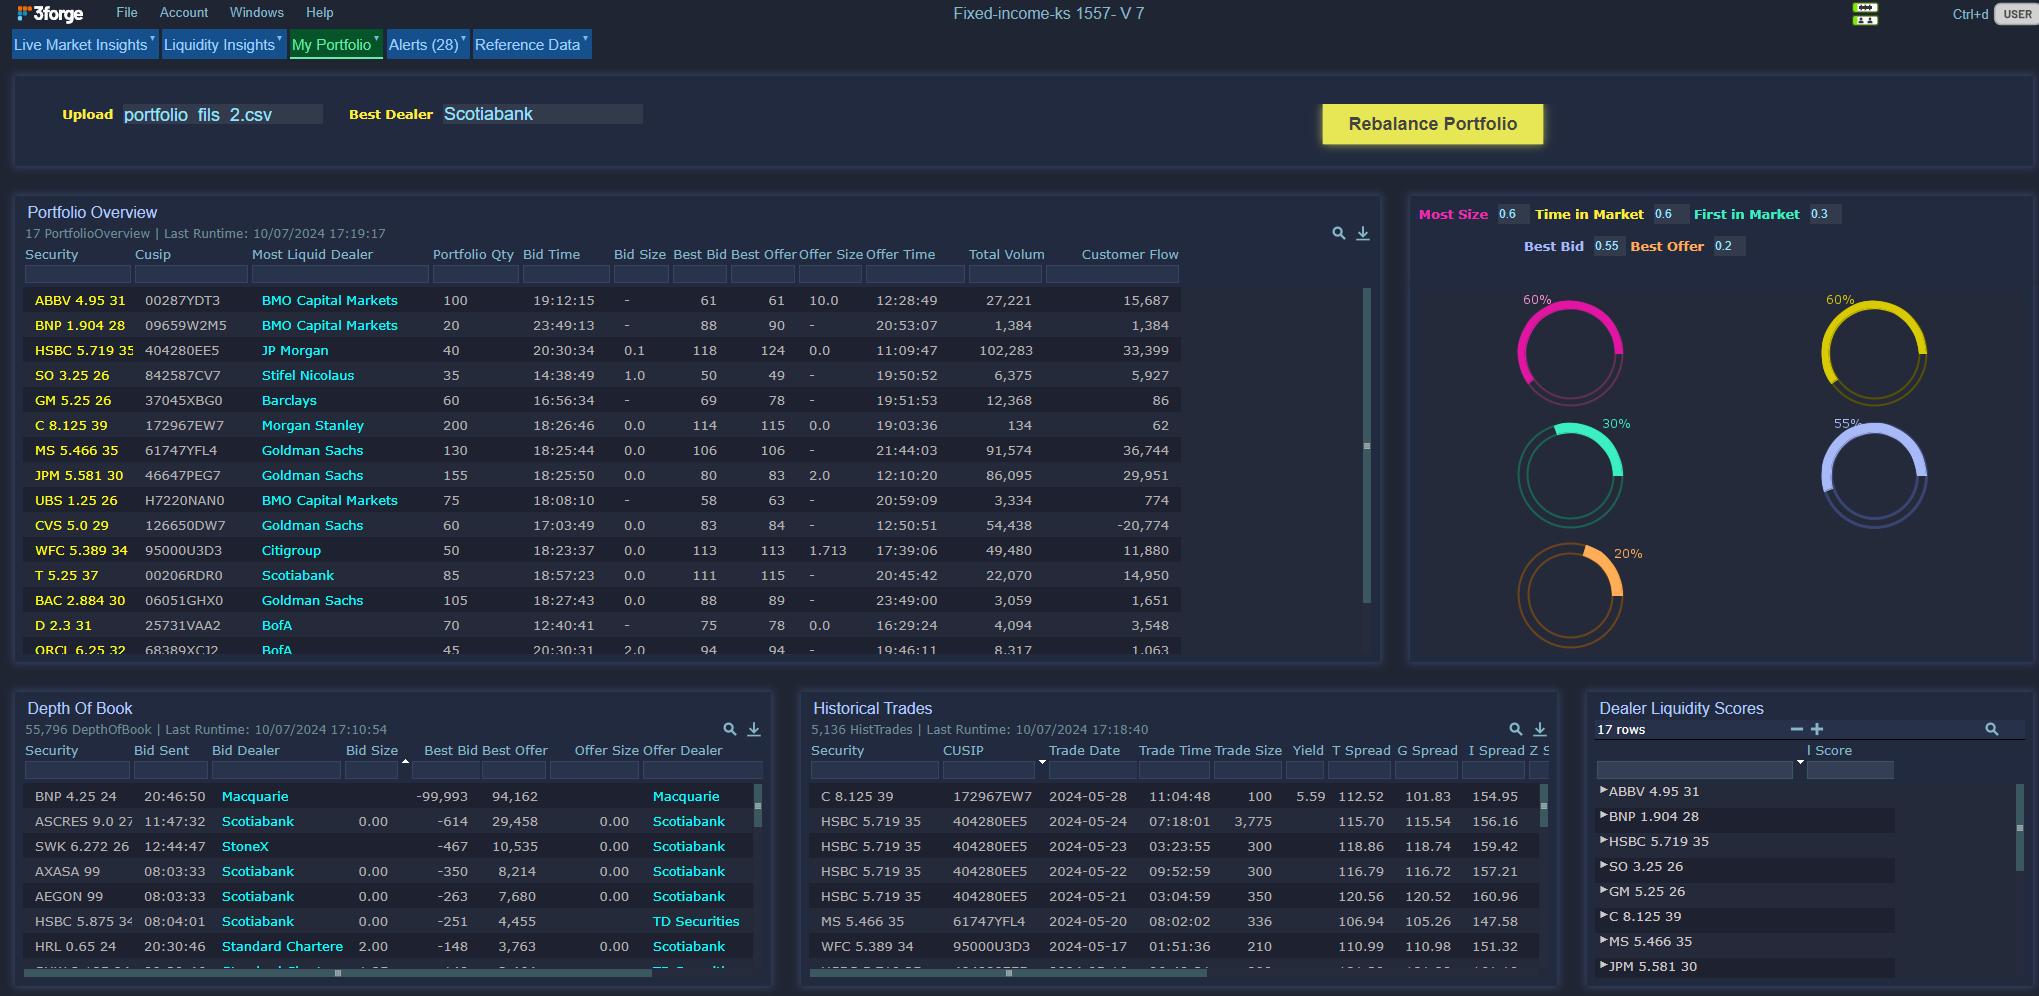Expand the SO 3.25 26 tree row
Viewport: 2039px width, 996px height.
pos(1603,865)
